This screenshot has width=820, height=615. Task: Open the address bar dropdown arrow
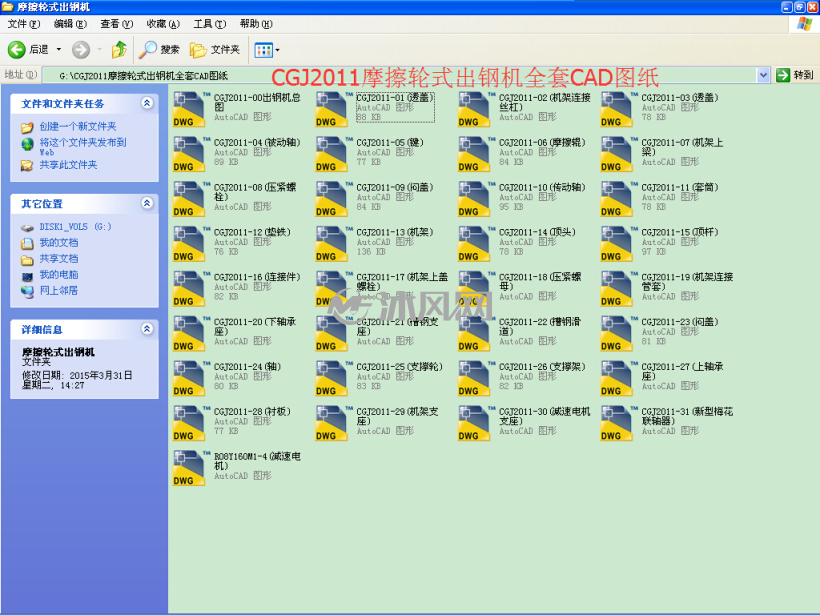[763, 75]
